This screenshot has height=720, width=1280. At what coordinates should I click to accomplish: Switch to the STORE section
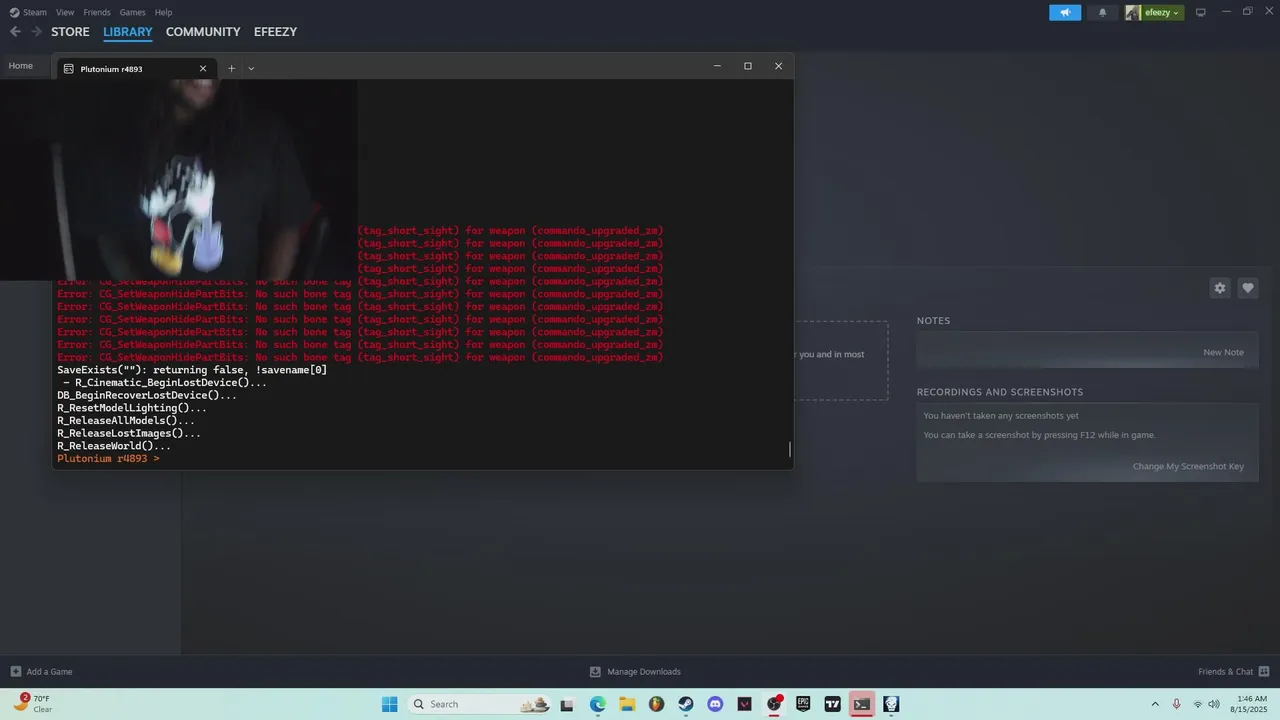coord(70,32)
